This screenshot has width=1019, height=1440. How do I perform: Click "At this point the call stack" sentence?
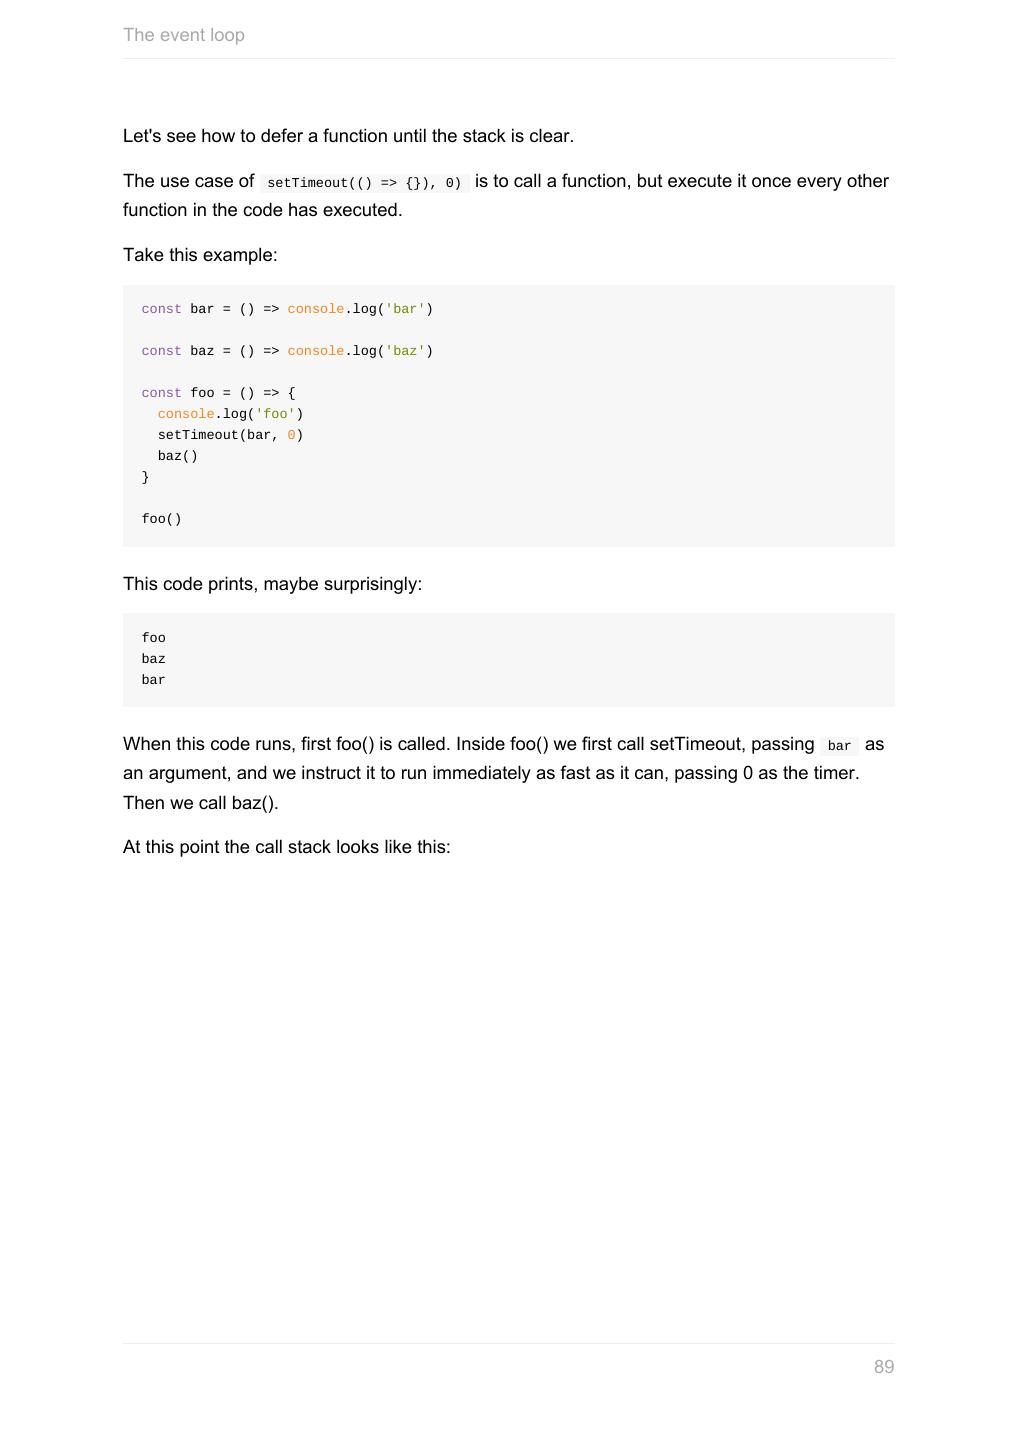pyautogui.click(x=286, y=847)
